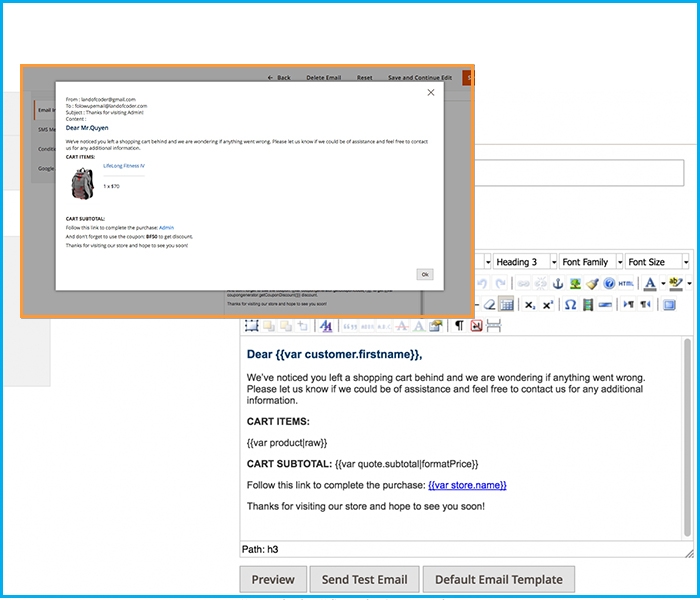Click the {{var store.name}} link in editor
Image resolution: width=700 pixels, height=600 pixels.
(x=467, y=485)
